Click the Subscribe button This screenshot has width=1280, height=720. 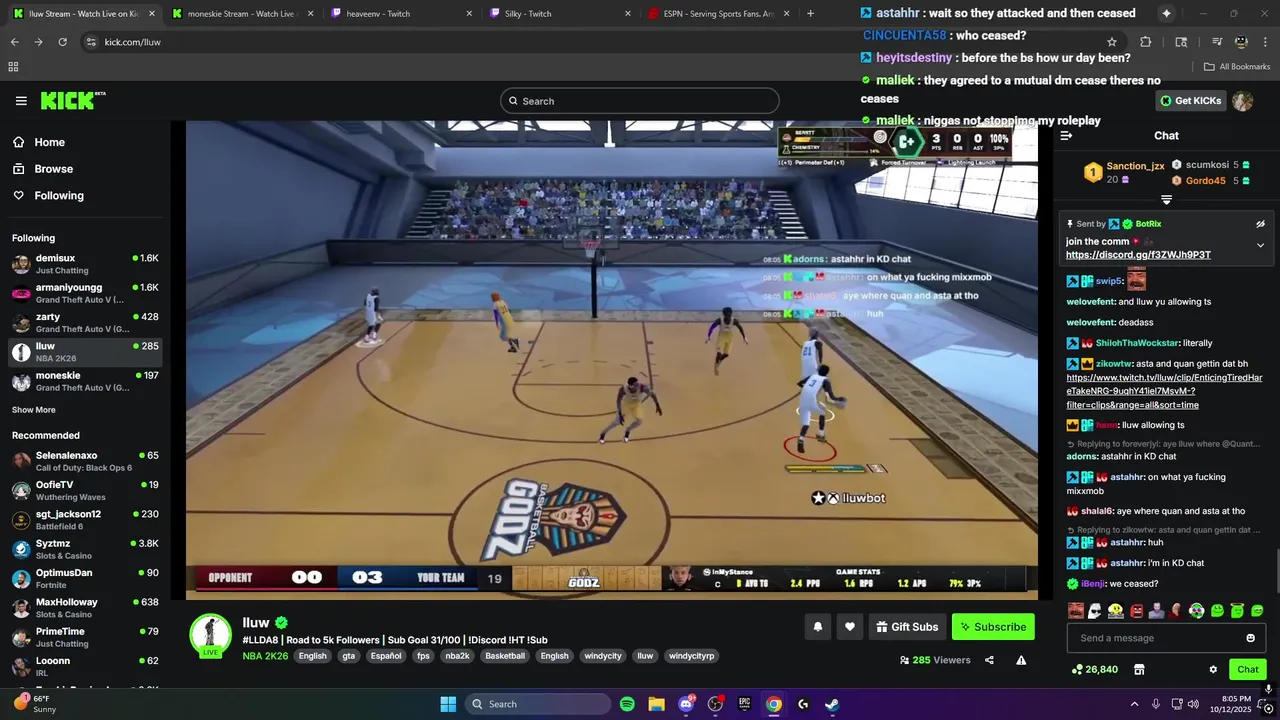[x=993, y=627]
